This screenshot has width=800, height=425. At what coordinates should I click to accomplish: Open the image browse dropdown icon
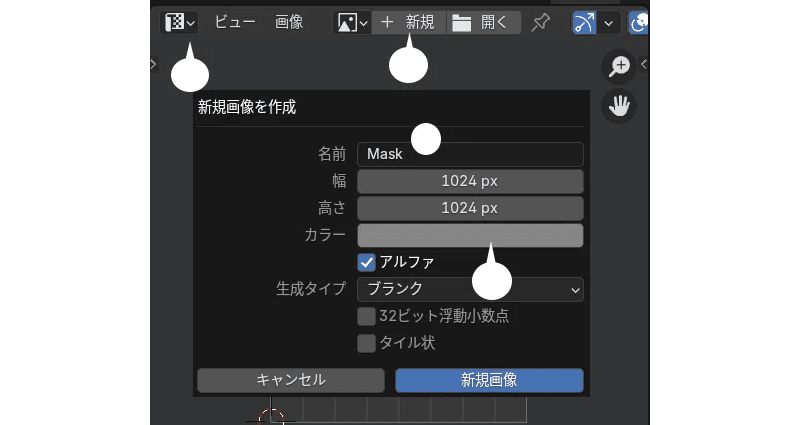tap(353, 22)
